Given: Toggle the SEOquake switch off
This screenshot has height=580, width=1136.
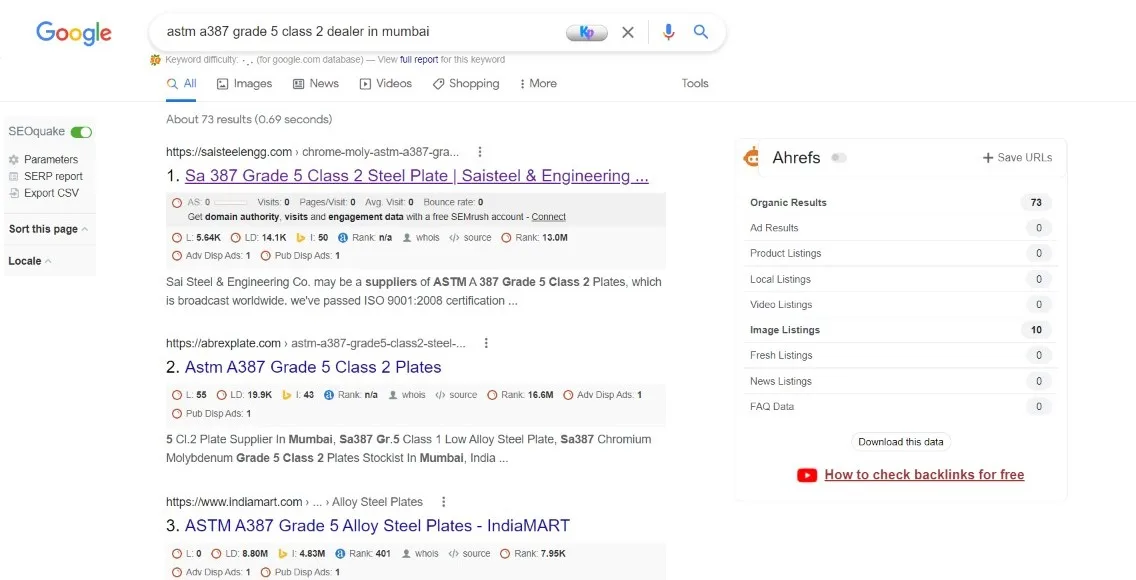Looking at the screenshot, I should point(81,132).
